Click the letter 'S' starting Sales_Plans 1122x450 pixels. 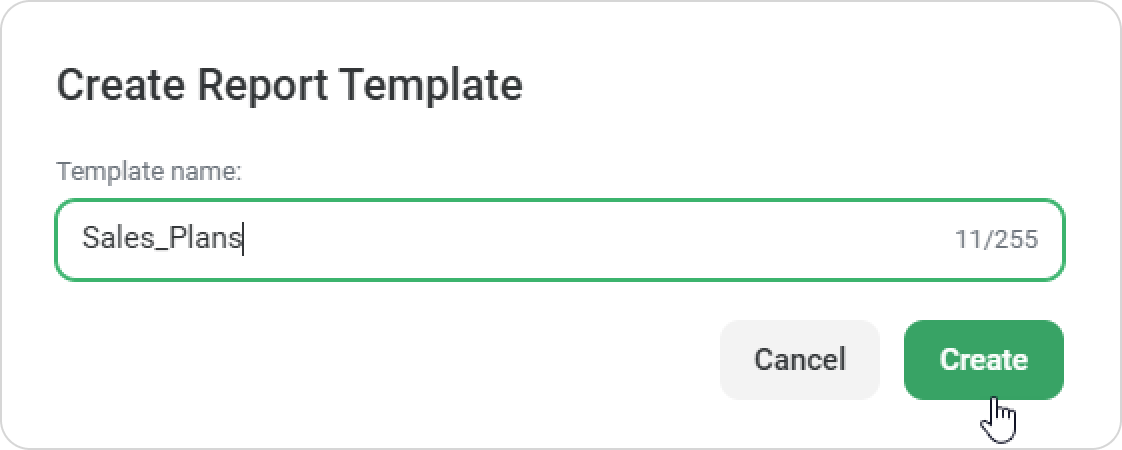(x=89, y=237)
